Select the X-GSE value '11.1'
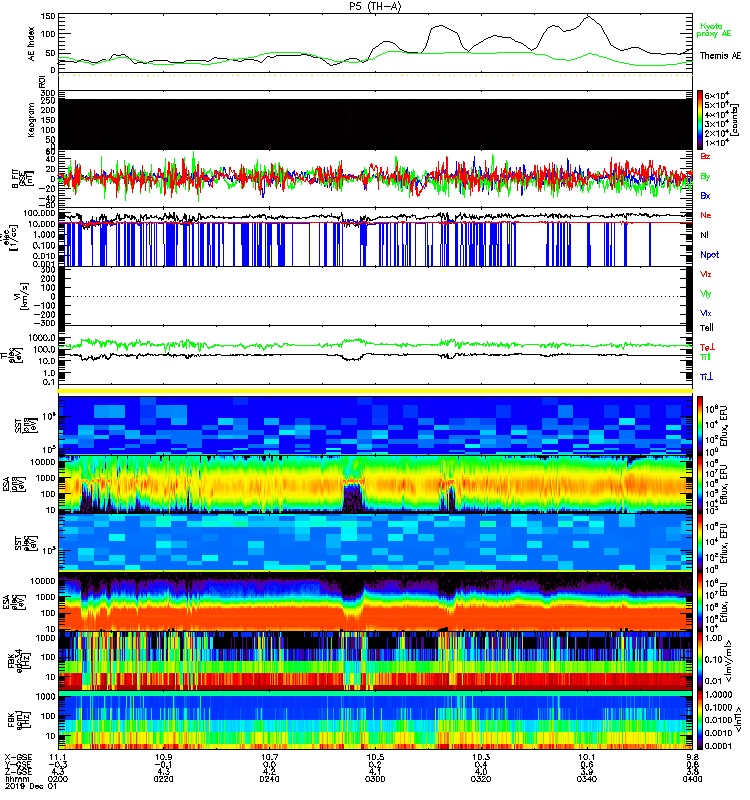Image resolution: width=750 pixels, height=800 pixels. click(58, 757)
